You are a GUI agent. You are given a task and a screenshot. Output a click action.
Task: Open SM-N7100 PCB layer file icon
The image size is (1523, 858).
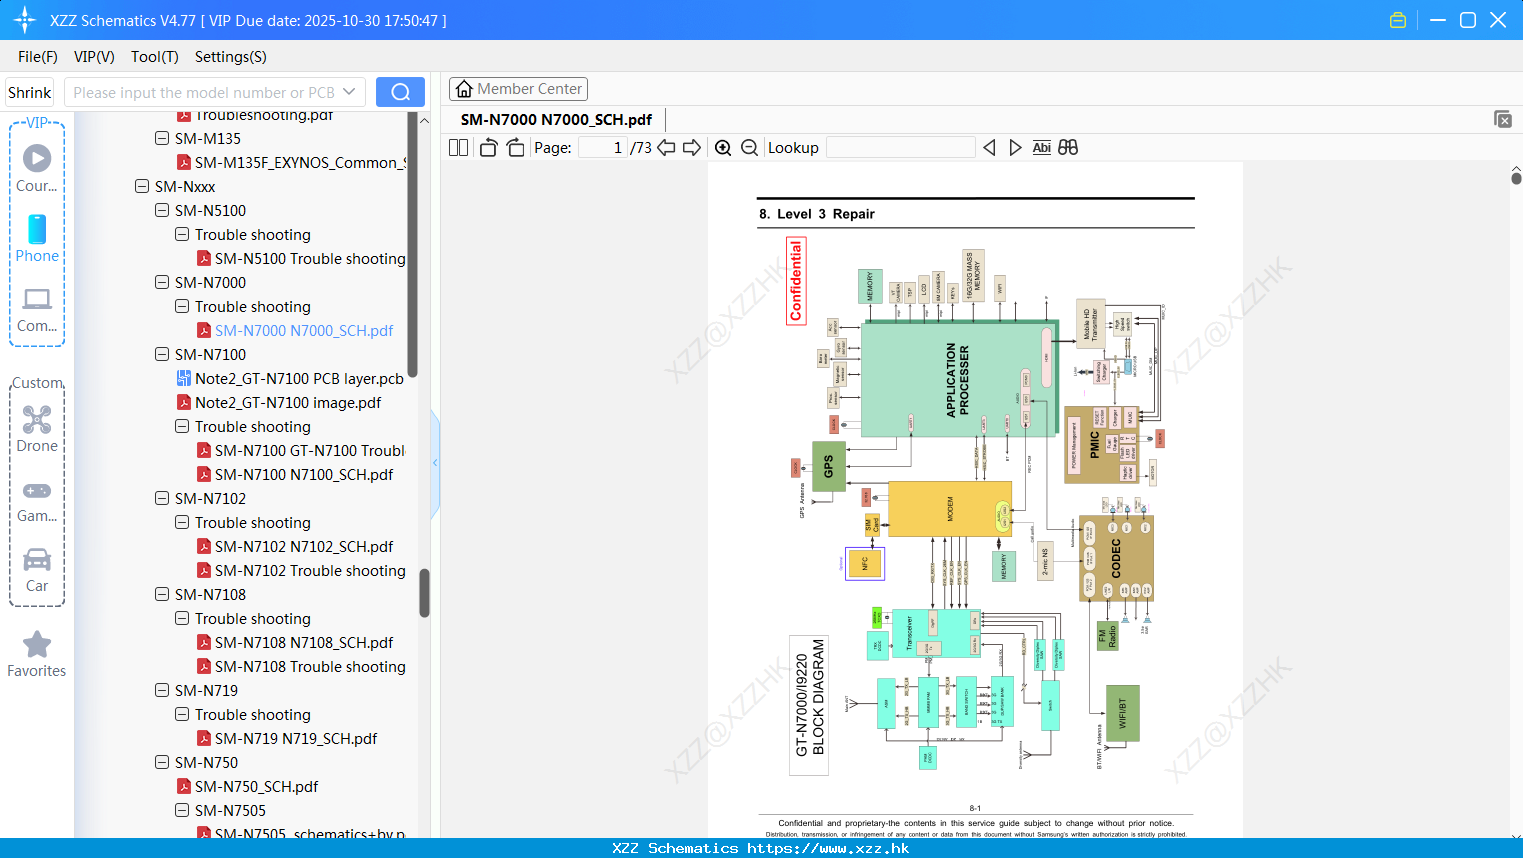pyautogui.click(x=184, y=378)
